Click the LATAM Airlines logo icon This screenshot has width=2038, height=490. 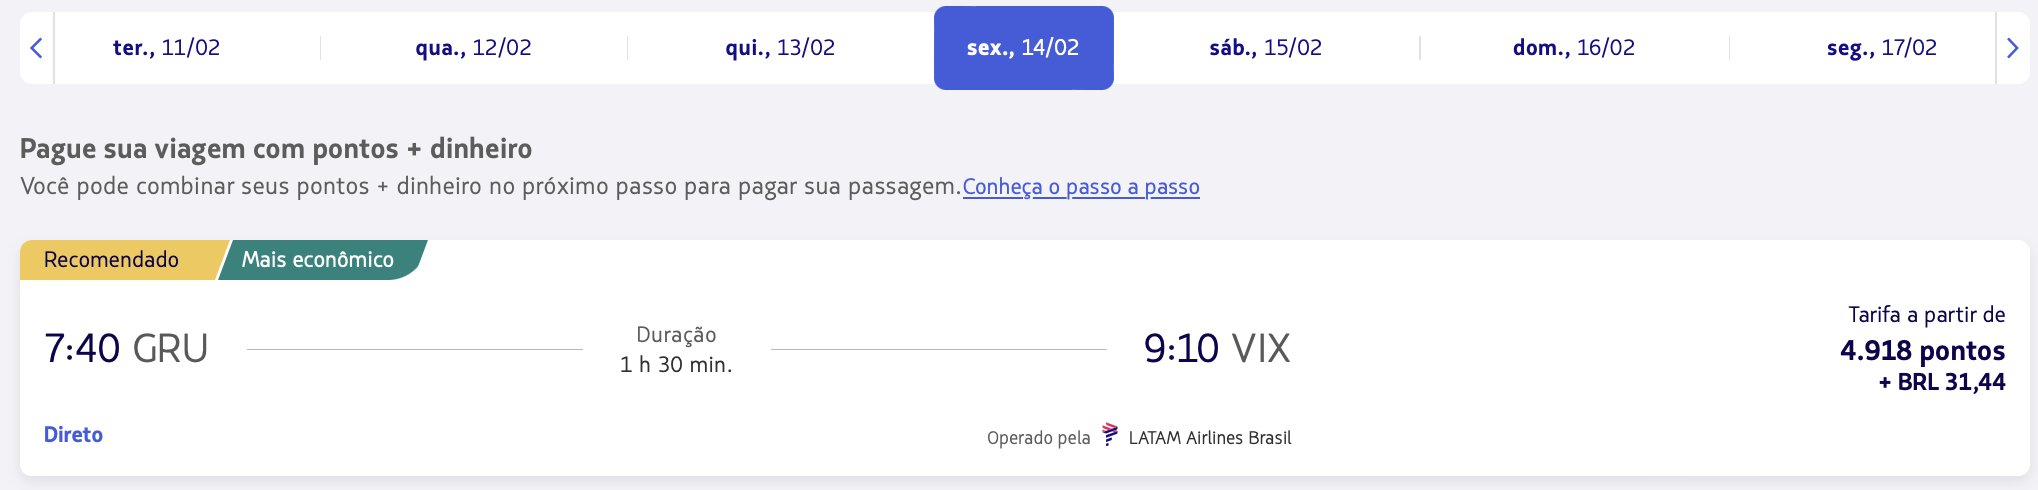[1110, 435]
